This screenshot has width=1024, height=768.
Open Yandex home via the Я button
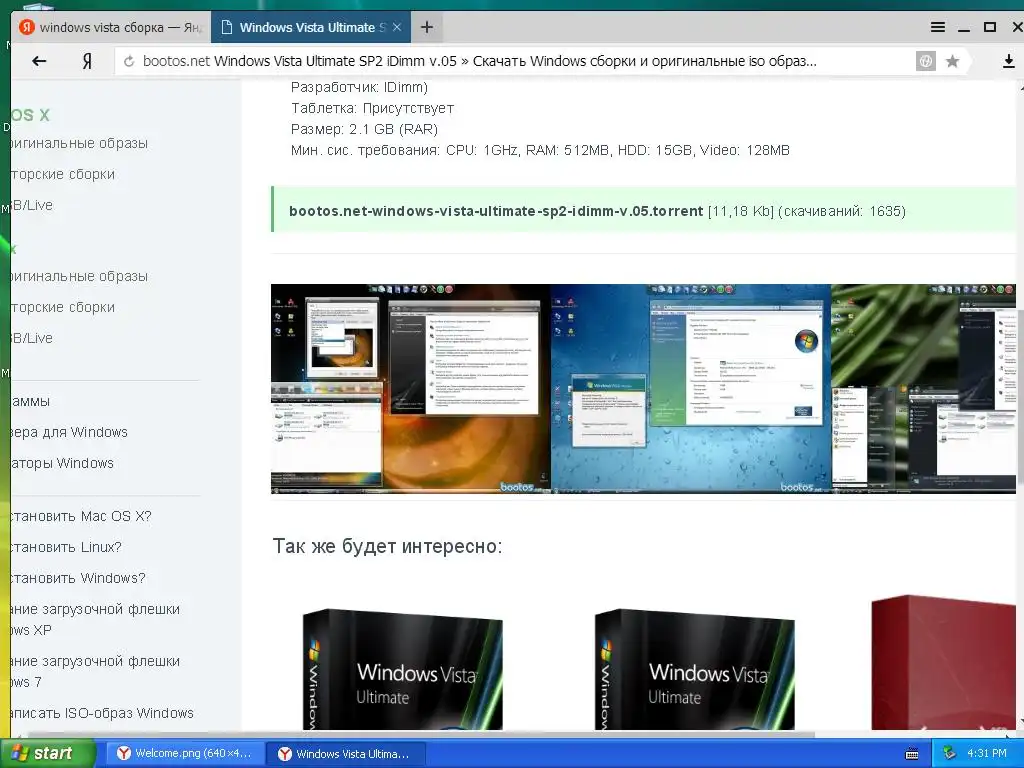point(87,61)
